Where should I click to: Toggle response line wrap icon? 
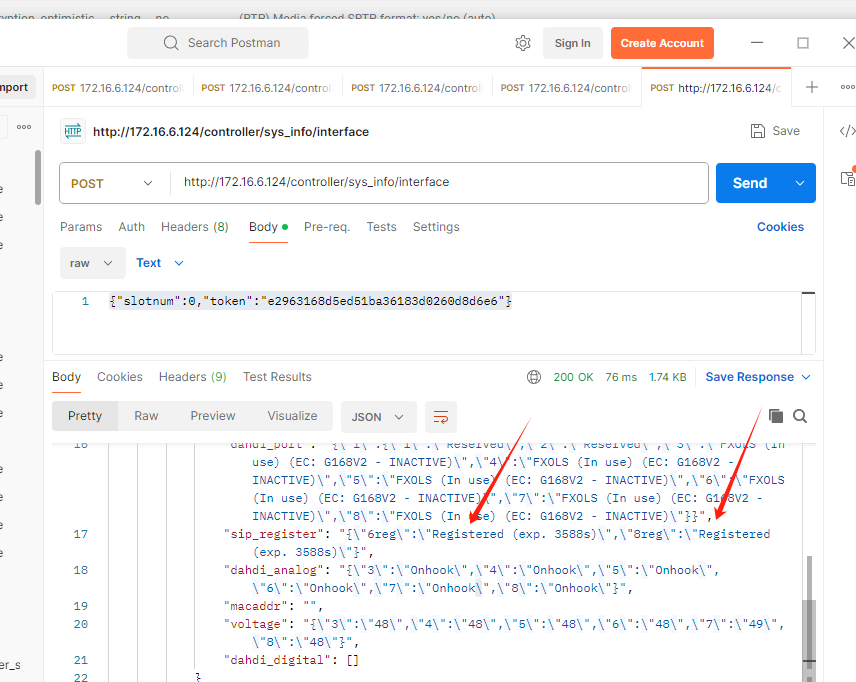(441, 417)
